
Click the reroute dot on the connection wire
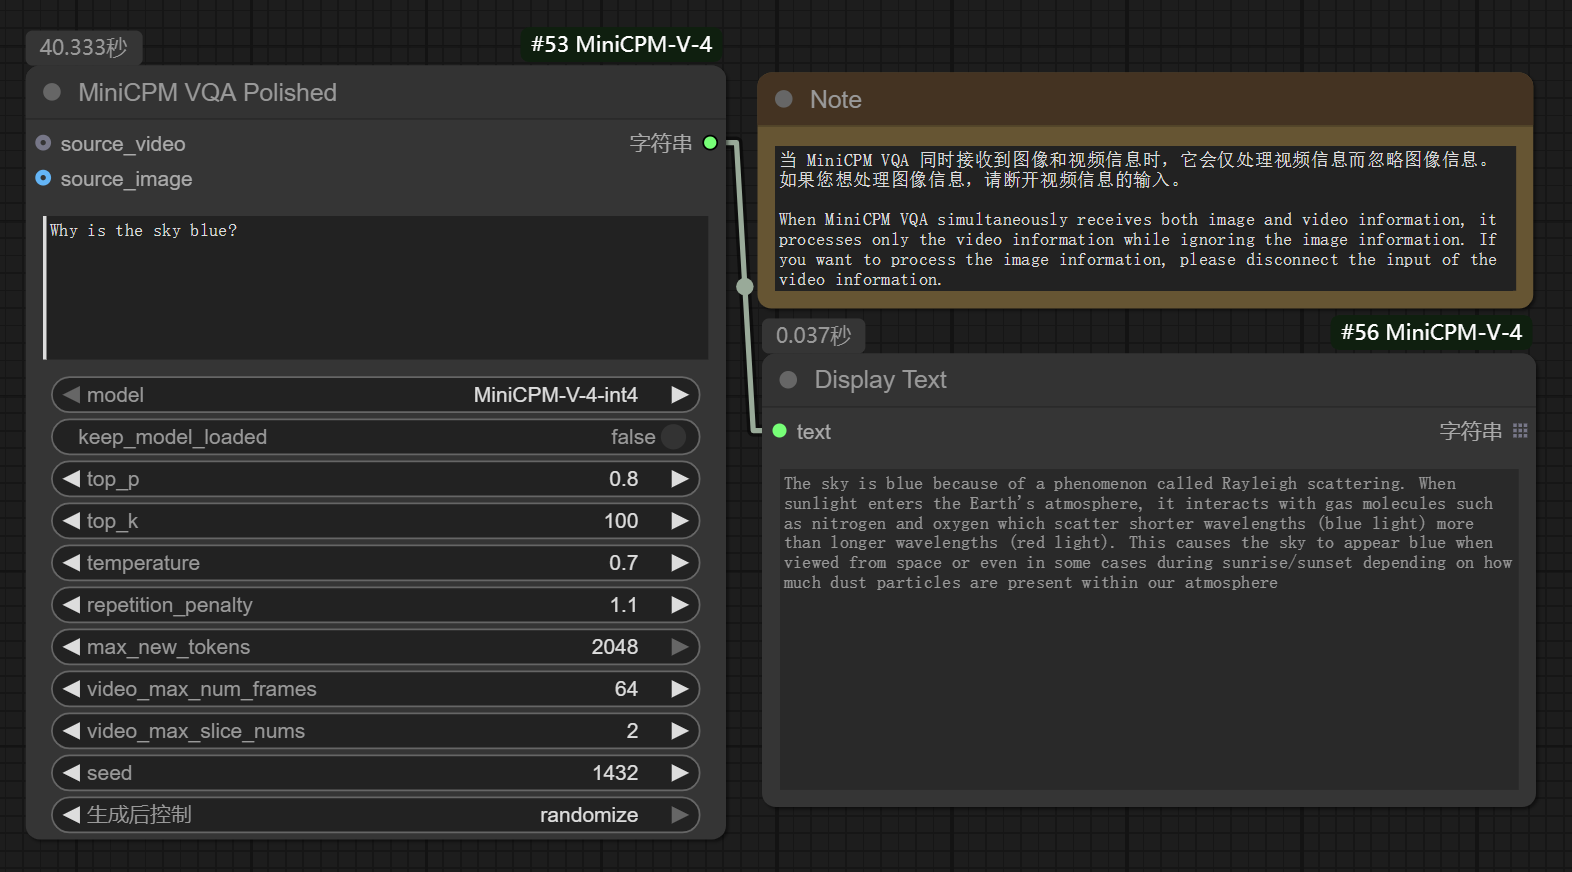(745, 287)
